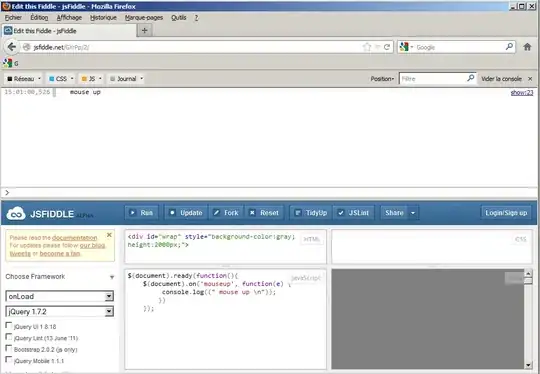Viewport: 540px width, 374px height.
Task: Click the search magnifier in Google box
Action: click(509, 46)
